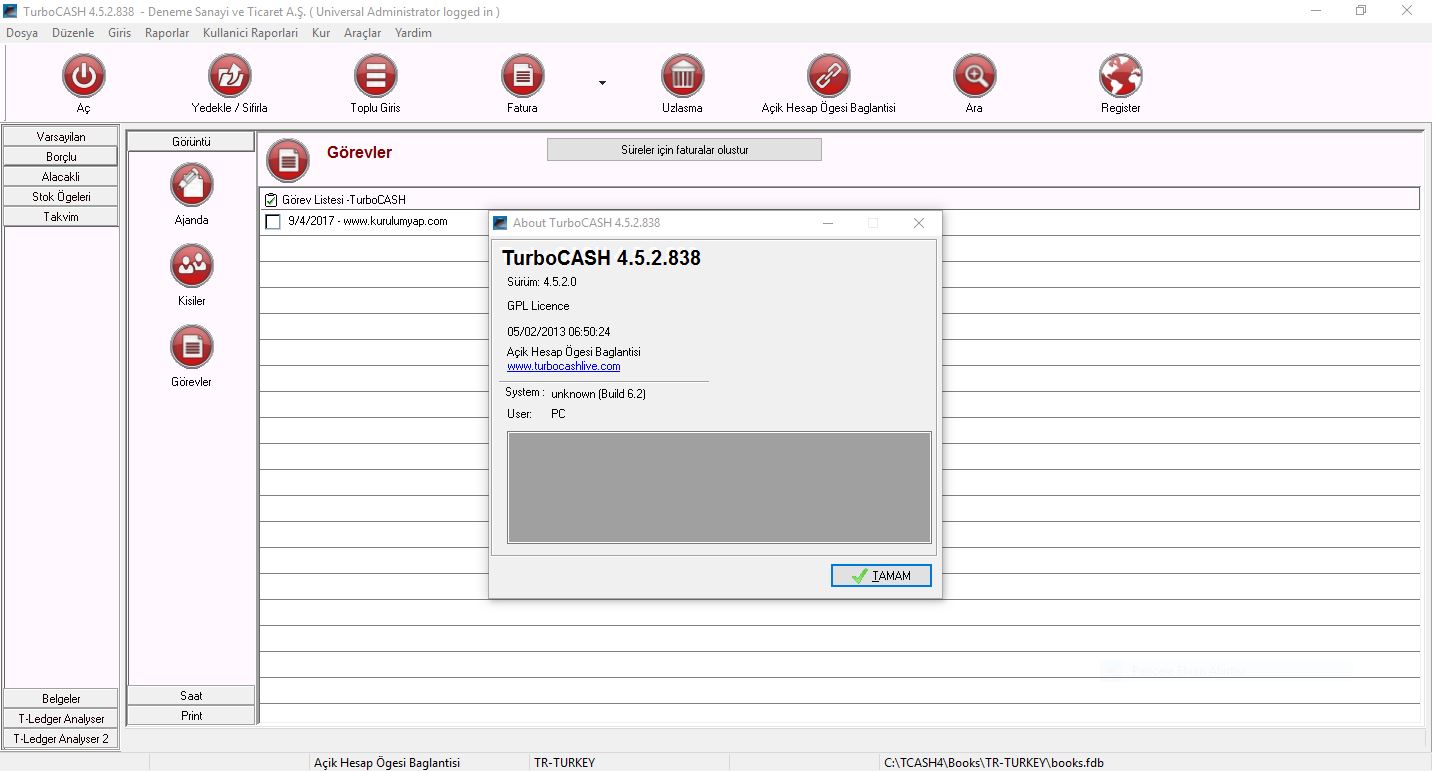Select the Alacakli panel tab

(61, 176)
